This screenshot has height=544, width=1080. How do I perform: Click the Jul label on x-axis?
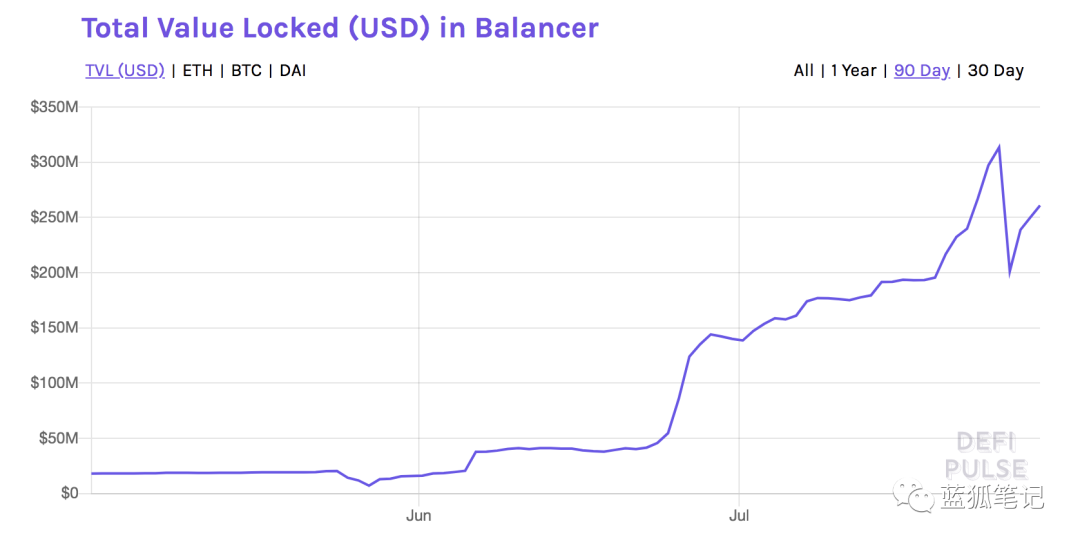738,516
